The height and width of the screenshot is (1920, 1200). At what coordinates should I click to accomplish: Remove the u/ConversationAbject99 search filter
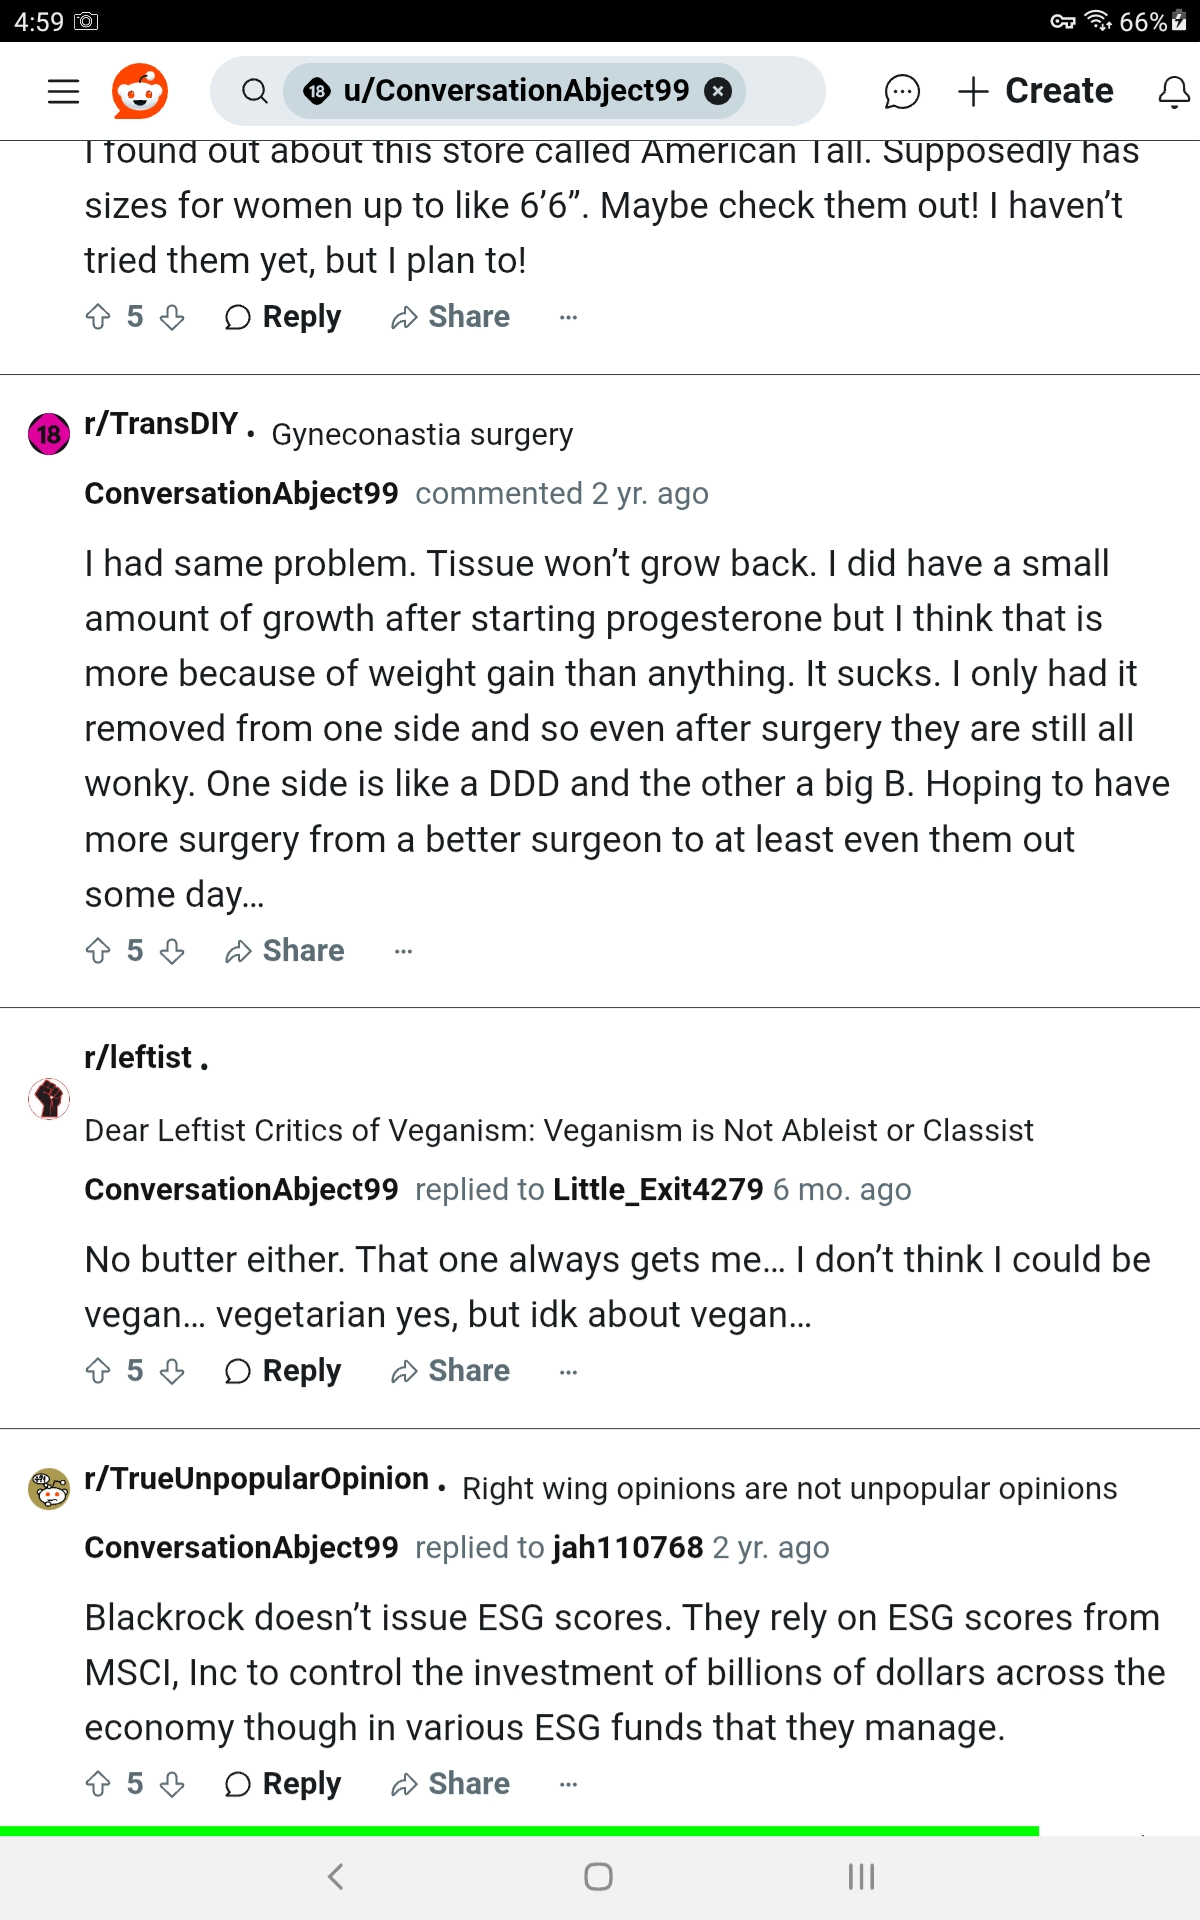(x=717, y=91)
